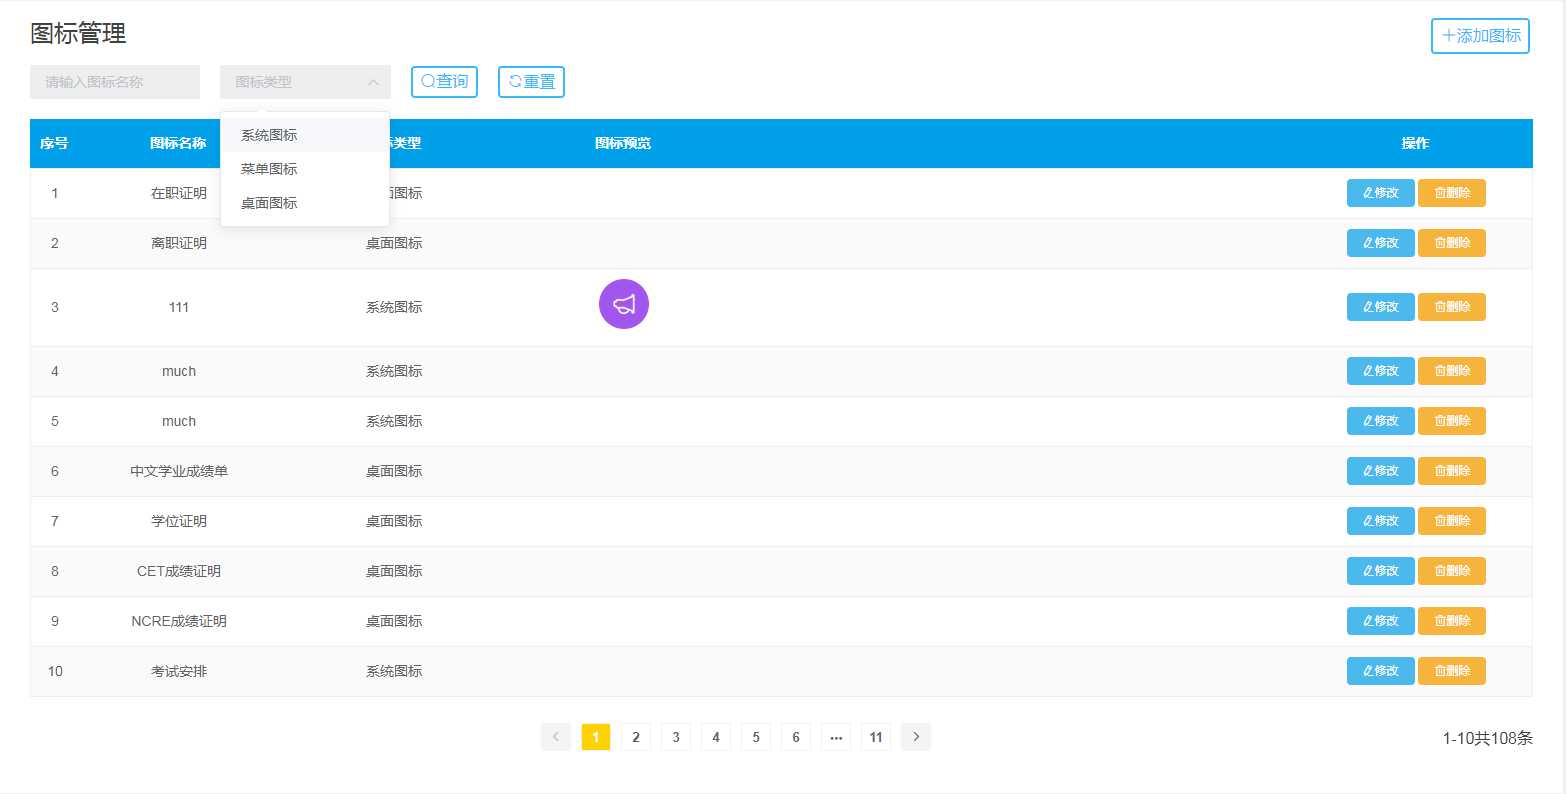Click the 系统图标 type cell in row 111
The image size is (1566, 794).
click(394, 307)
